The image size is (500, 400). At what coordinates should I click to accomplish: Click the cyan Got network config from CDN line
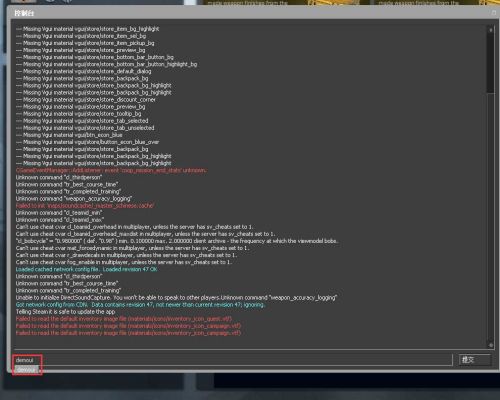coord(140,305)
